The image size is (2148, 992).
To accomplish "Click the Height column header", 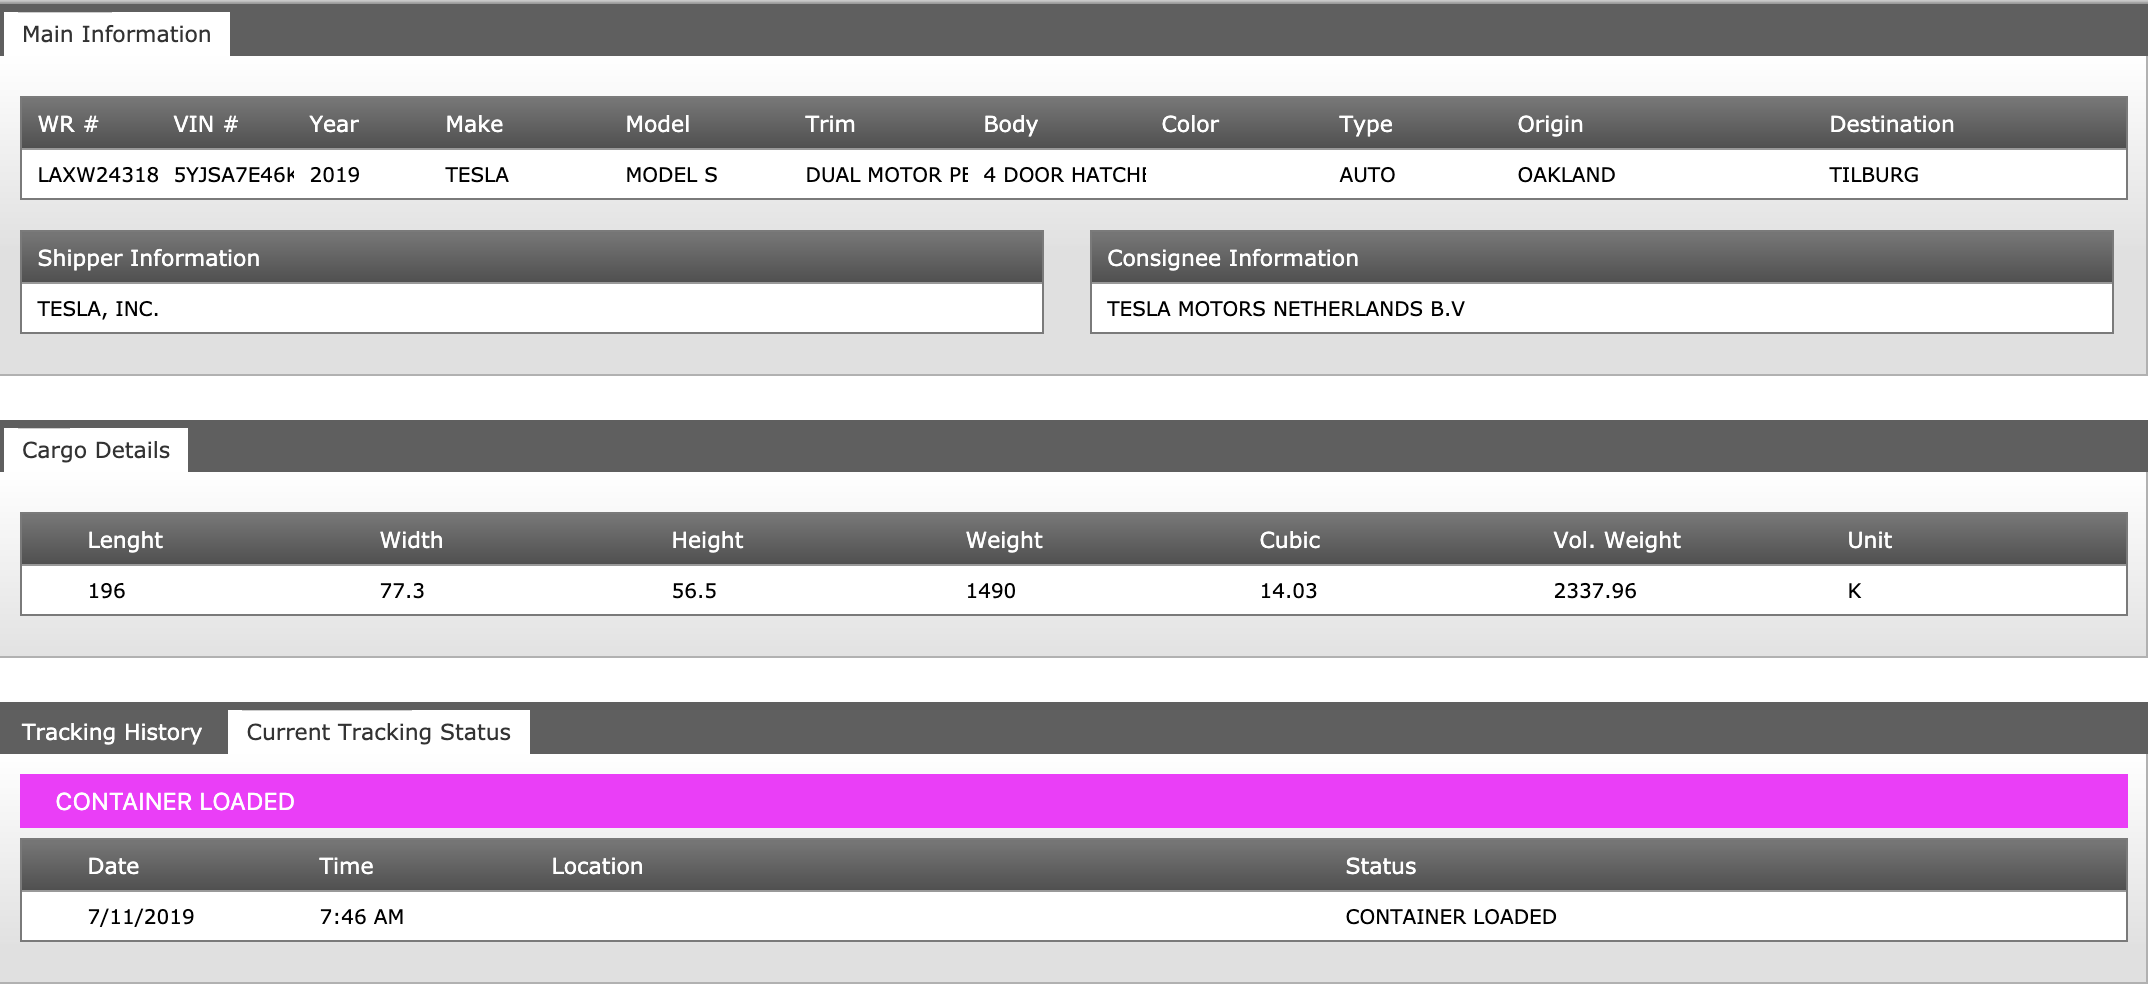I will [707, 540].
